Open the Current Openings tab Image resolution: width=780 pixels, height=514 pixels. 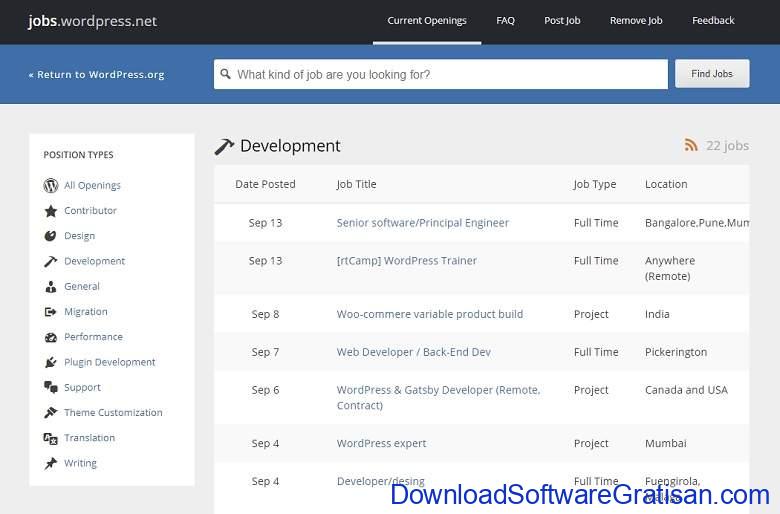pyautogui.click(x=427, y=20)
